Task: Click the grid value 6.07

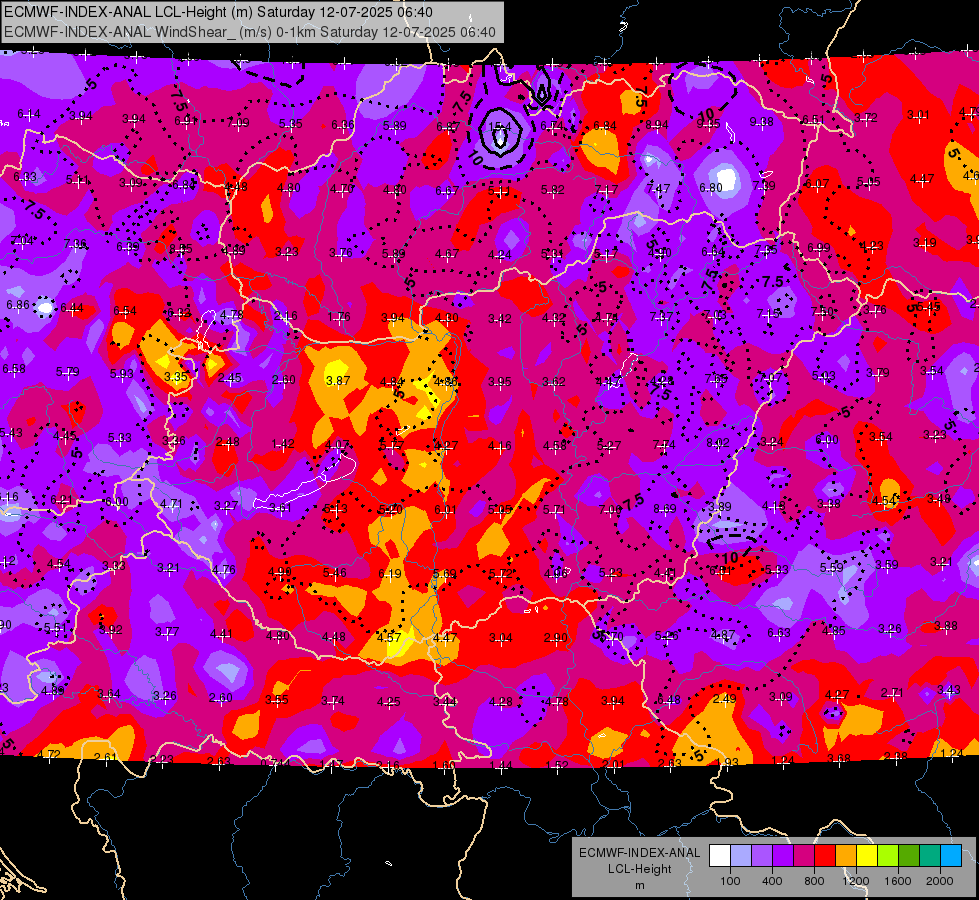Action: pos(817,184)
